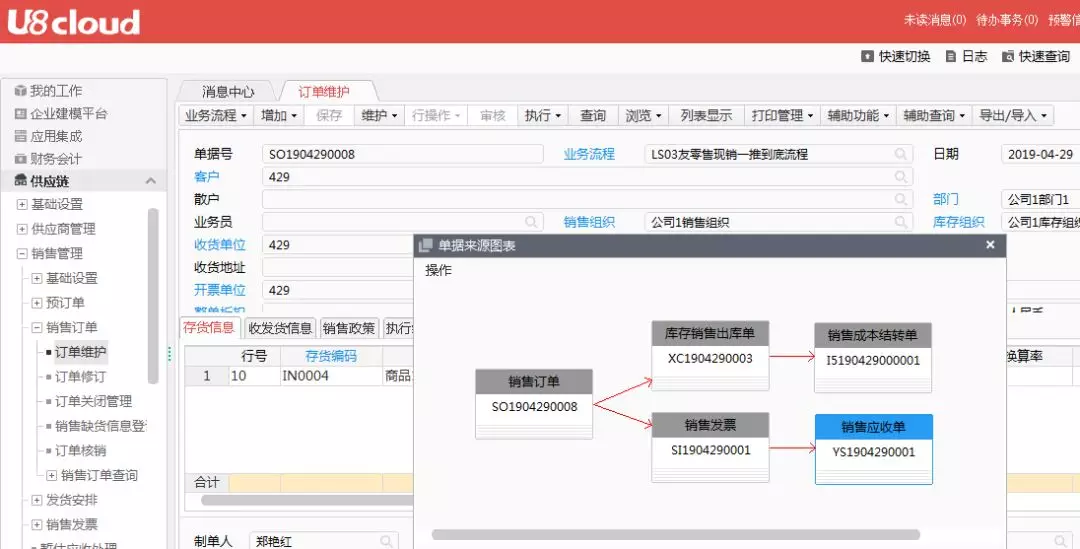
Task: Expand the 销售发票 tree node
Action: coord(37,525)
